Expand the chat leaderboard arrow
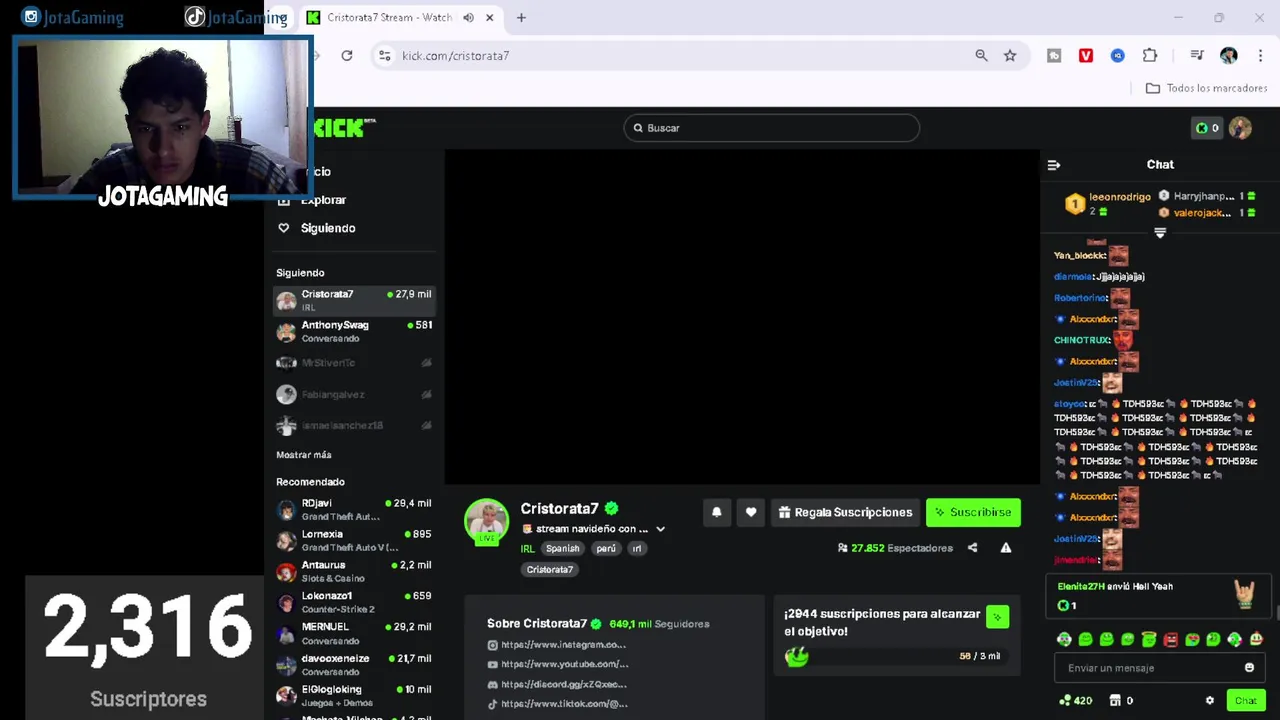This screenshot has width=1280, height=720. [1160, 232]
